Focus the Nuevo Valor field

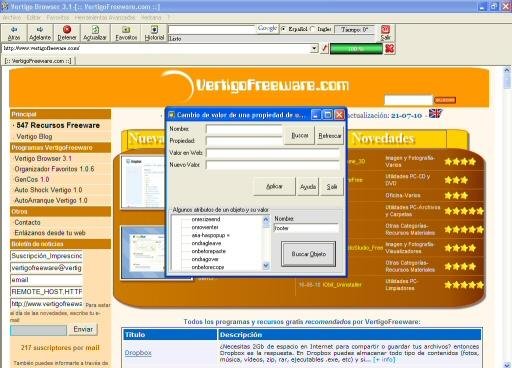(x=273, y=165)
